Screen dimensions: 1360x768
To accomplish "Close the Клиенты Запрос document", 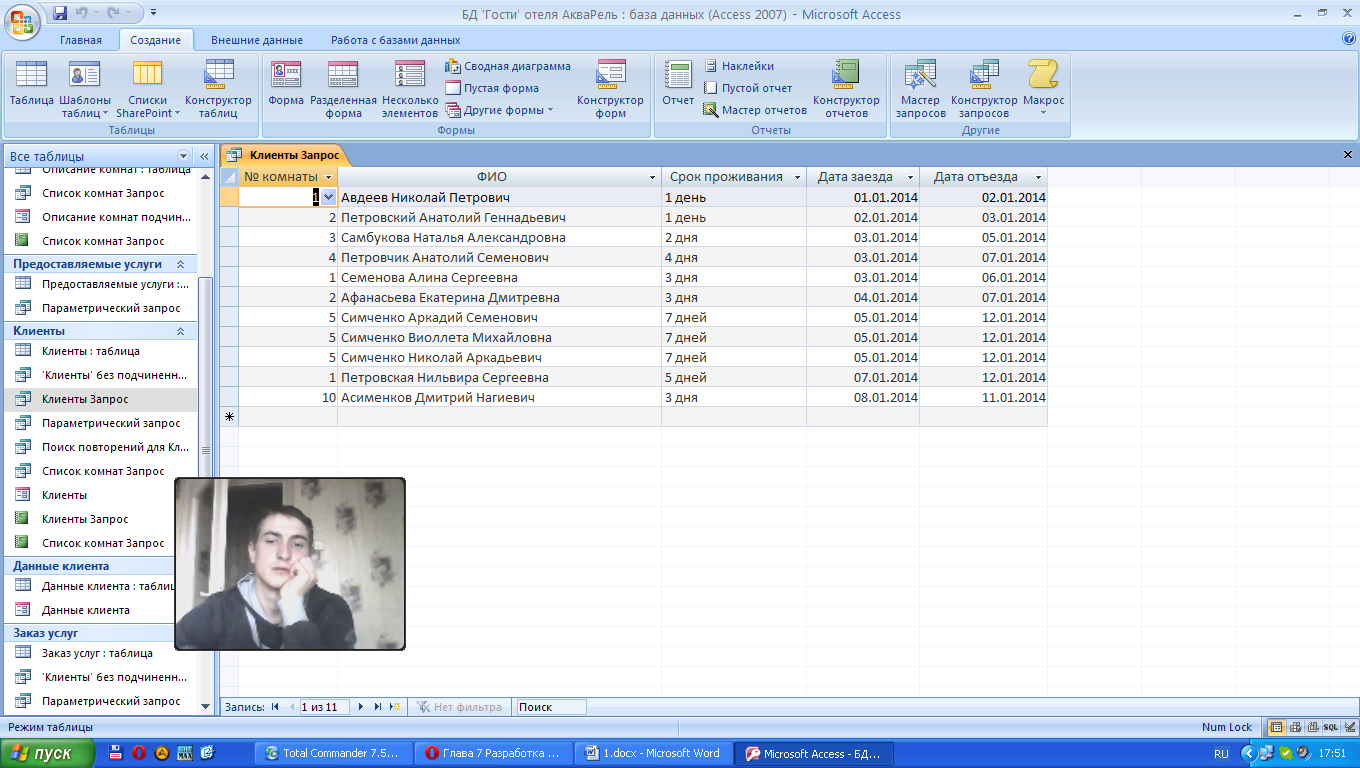I will [x=1348, y=155].
